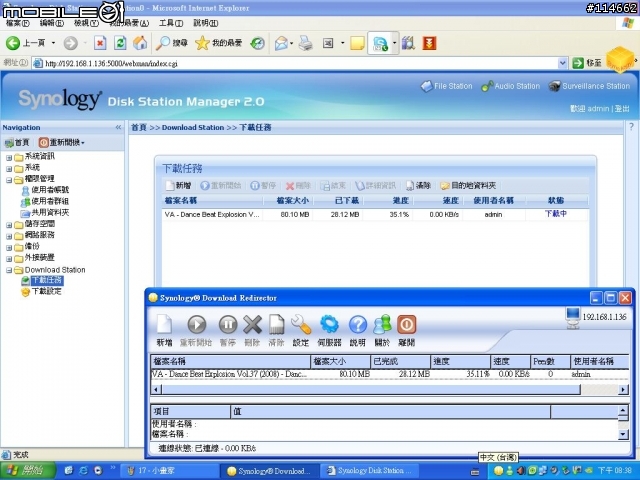Switch to Synology Disk Station taskbar button
The image size is (640, 480).
click(x=370, y=471)
